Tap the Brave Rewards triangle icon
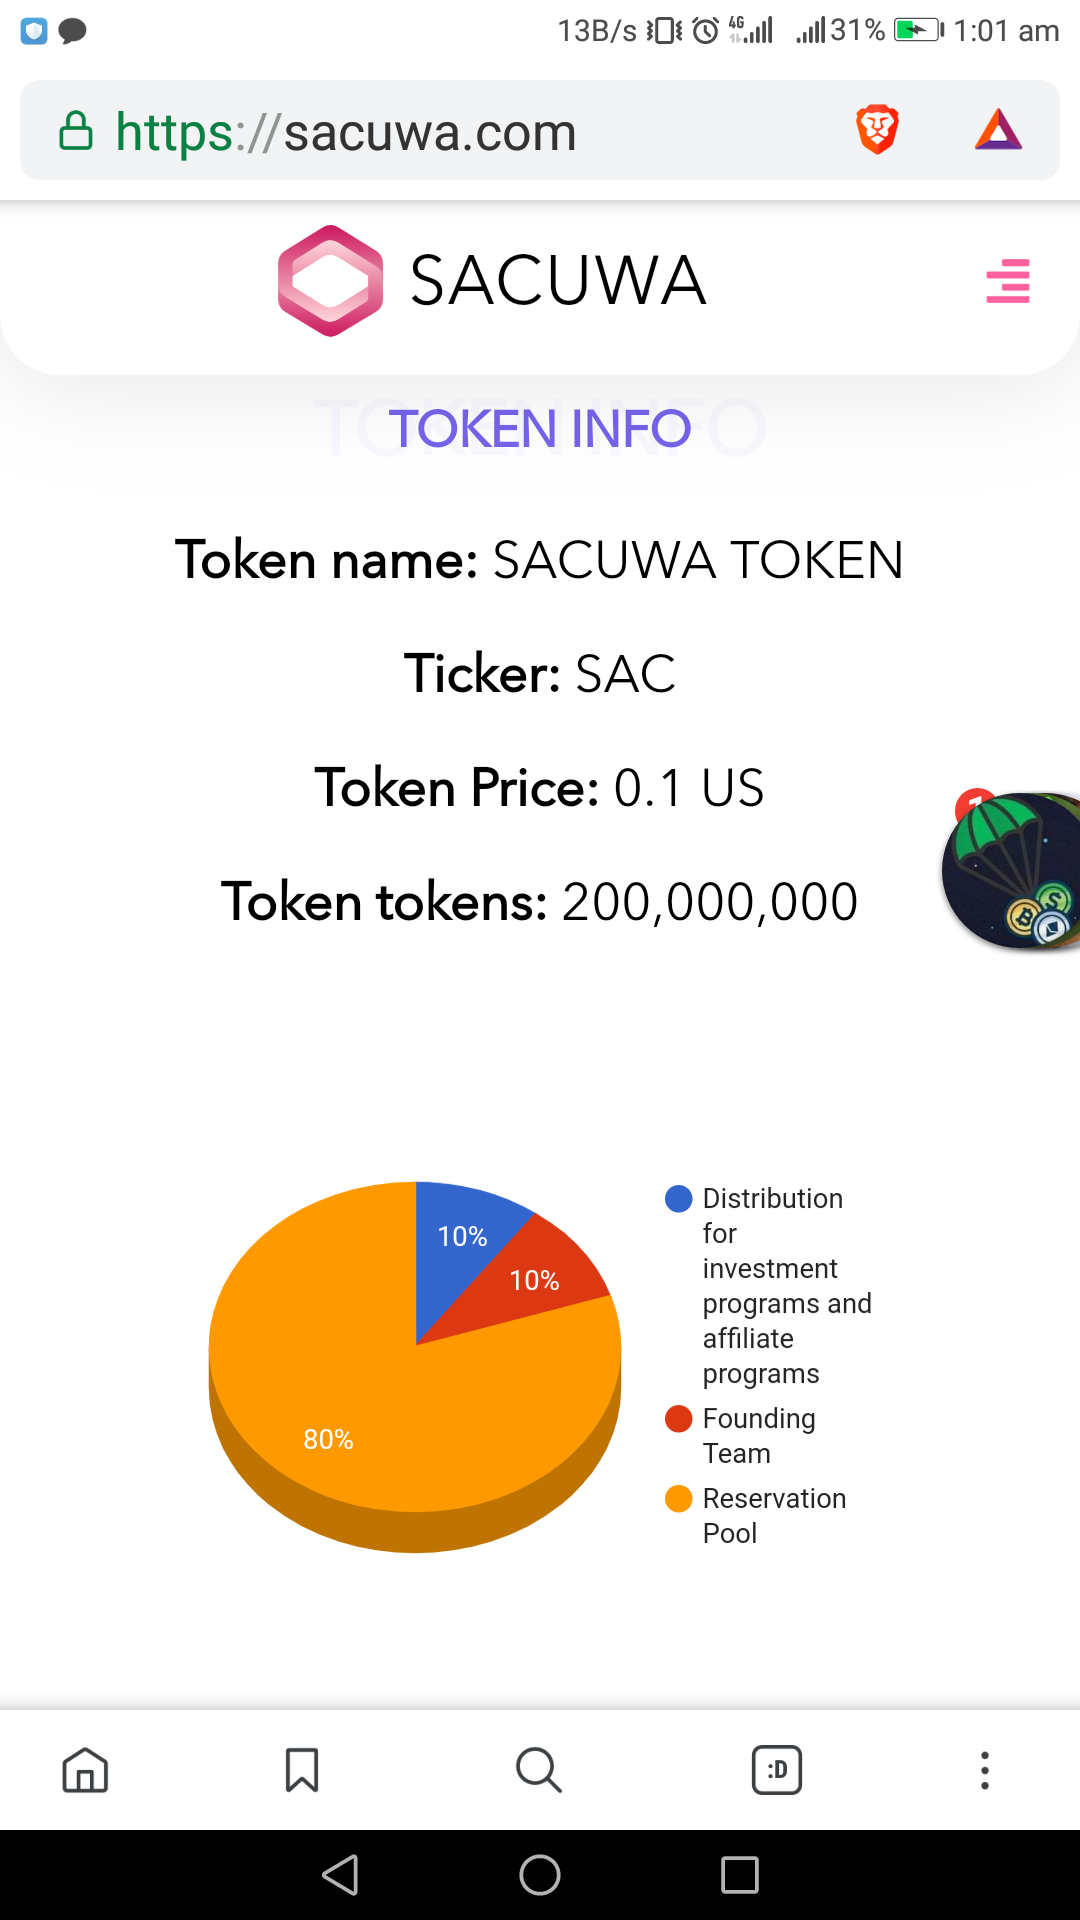 pos(998,130)
